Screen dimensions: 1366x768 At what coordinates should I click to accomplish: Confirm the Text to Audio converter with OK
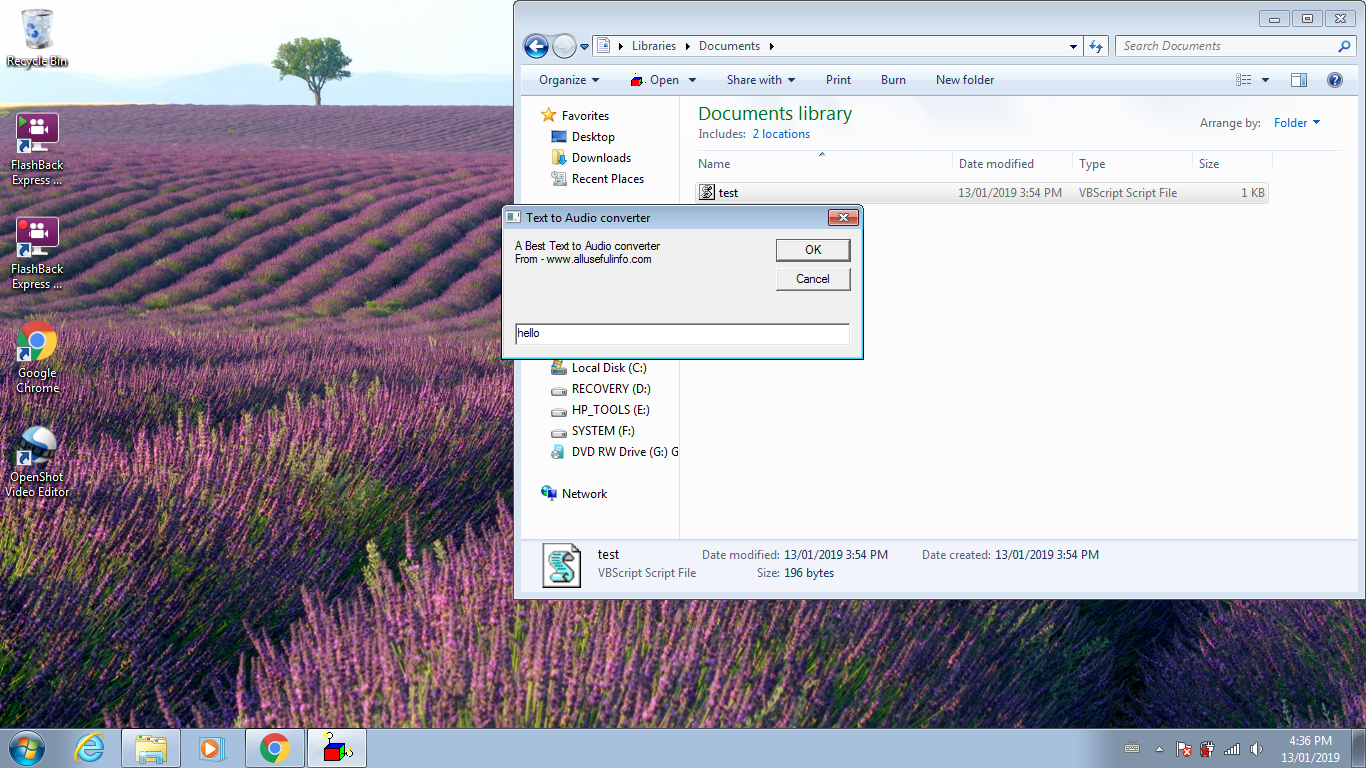click(812, 250)
